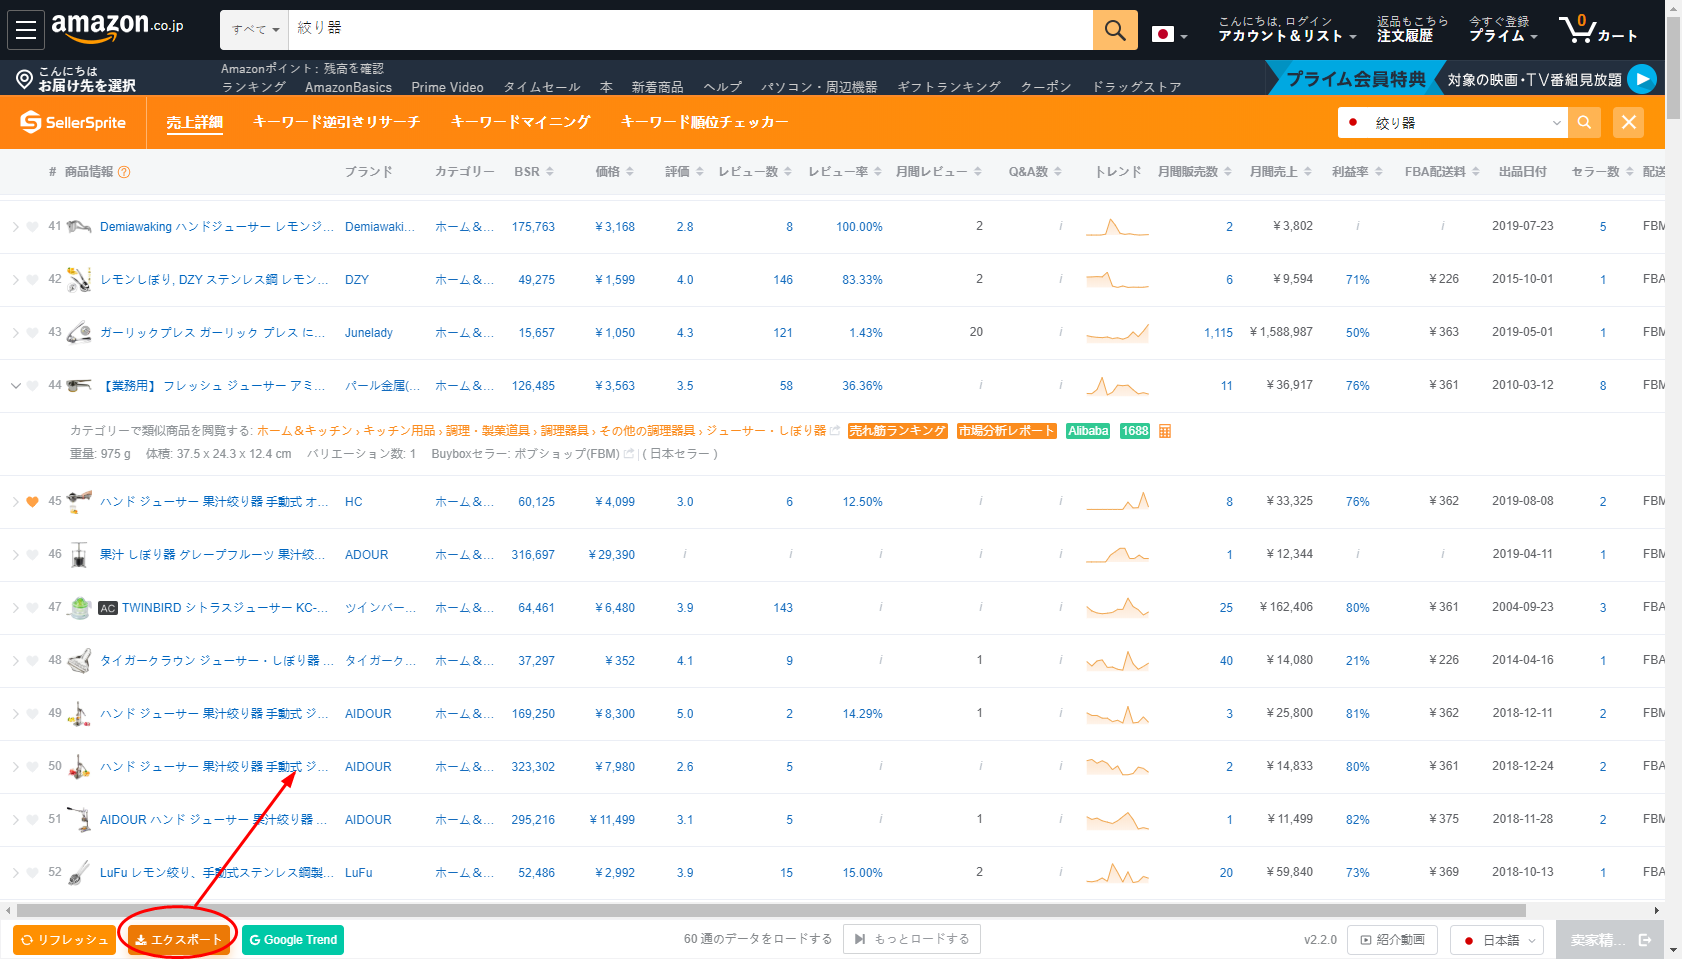Unfavorite row 45 using the orange heart

(32, 502)
